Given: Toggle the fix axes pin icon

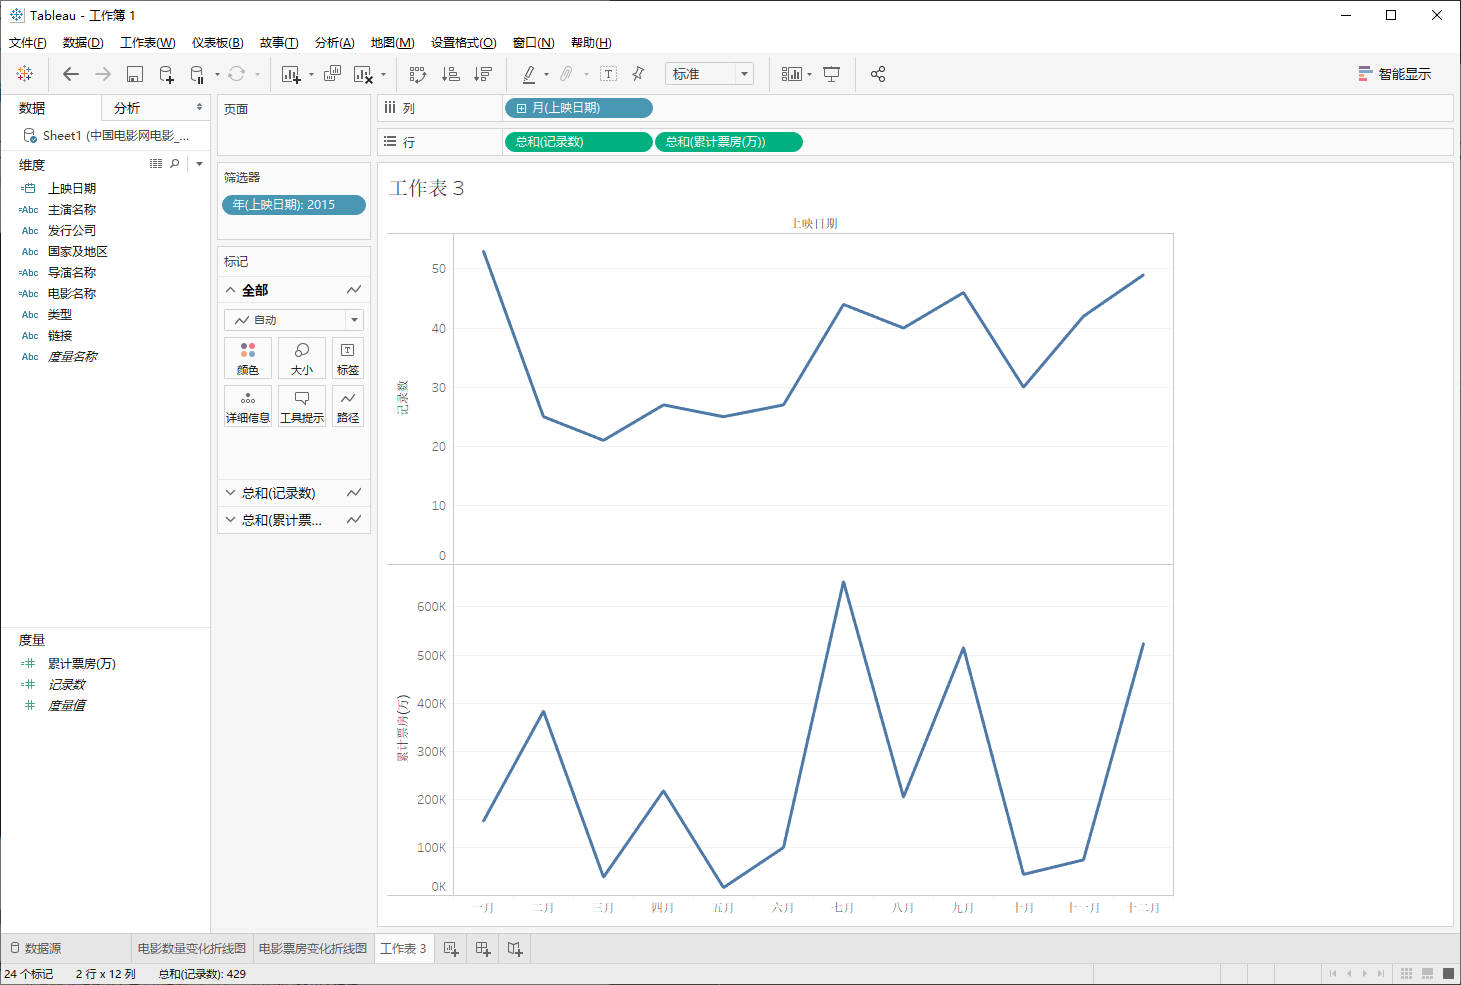Looking at the screenshot, I should point(638,74).
